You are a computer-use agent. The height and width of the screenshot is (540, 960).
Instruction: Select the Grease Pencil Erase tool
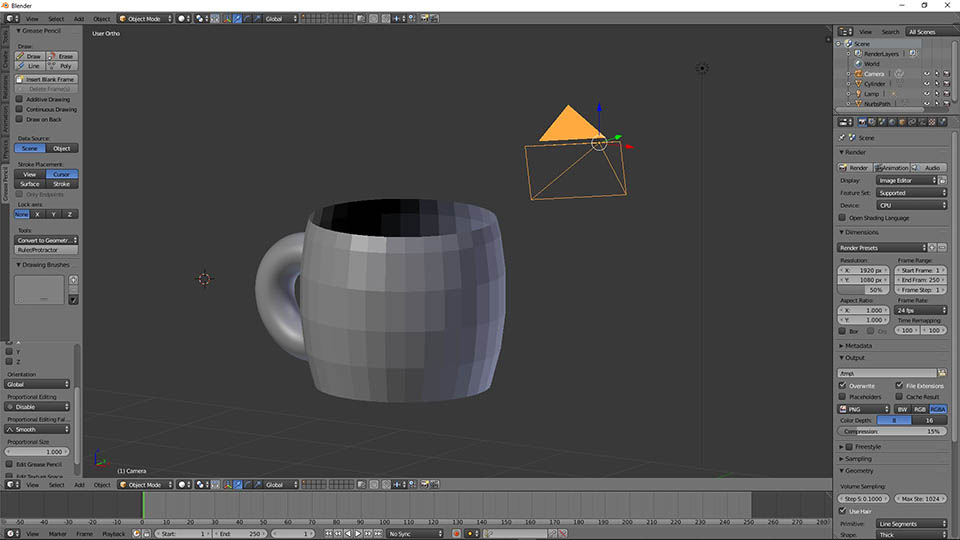(x=62, y=56)
